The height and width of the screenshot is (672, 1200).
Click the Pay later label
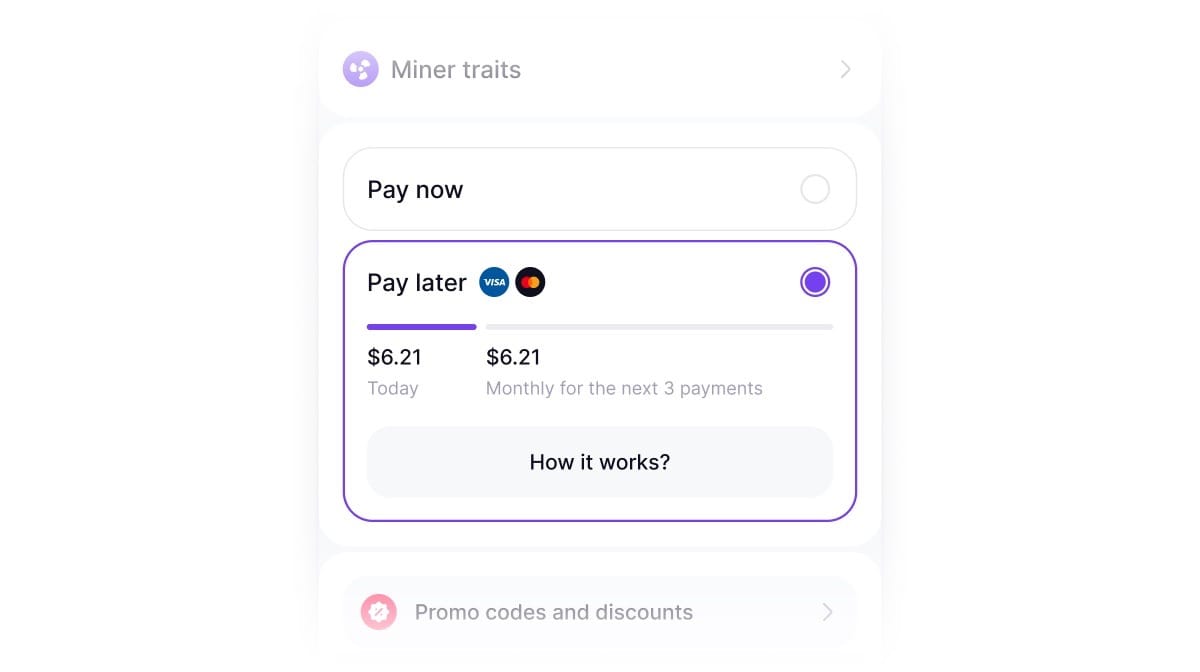pos(416,283)
